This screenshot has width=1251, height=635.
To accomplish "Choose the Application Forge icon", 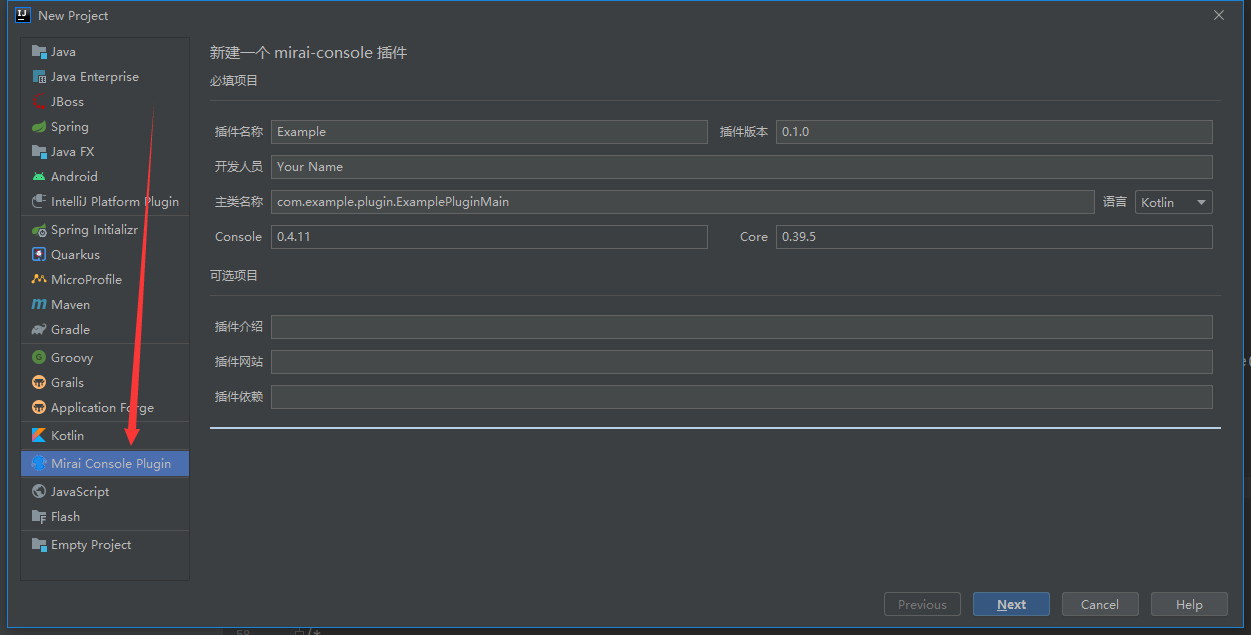I will pyautogui.click(x=39, y=408).
